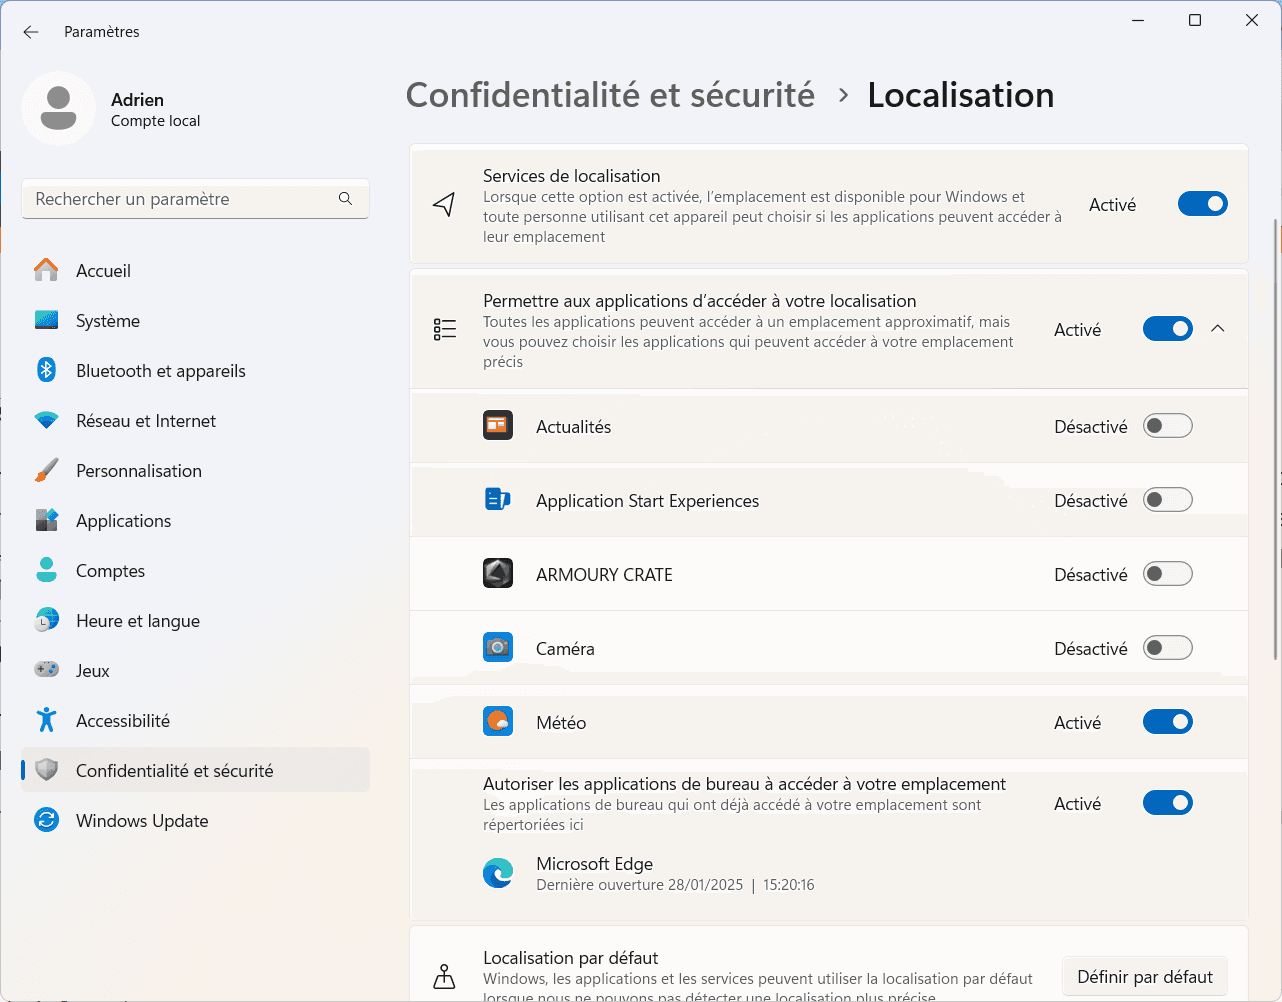Click the Localisation par défaut heading

pyautogui.click(x=570, y=958)
